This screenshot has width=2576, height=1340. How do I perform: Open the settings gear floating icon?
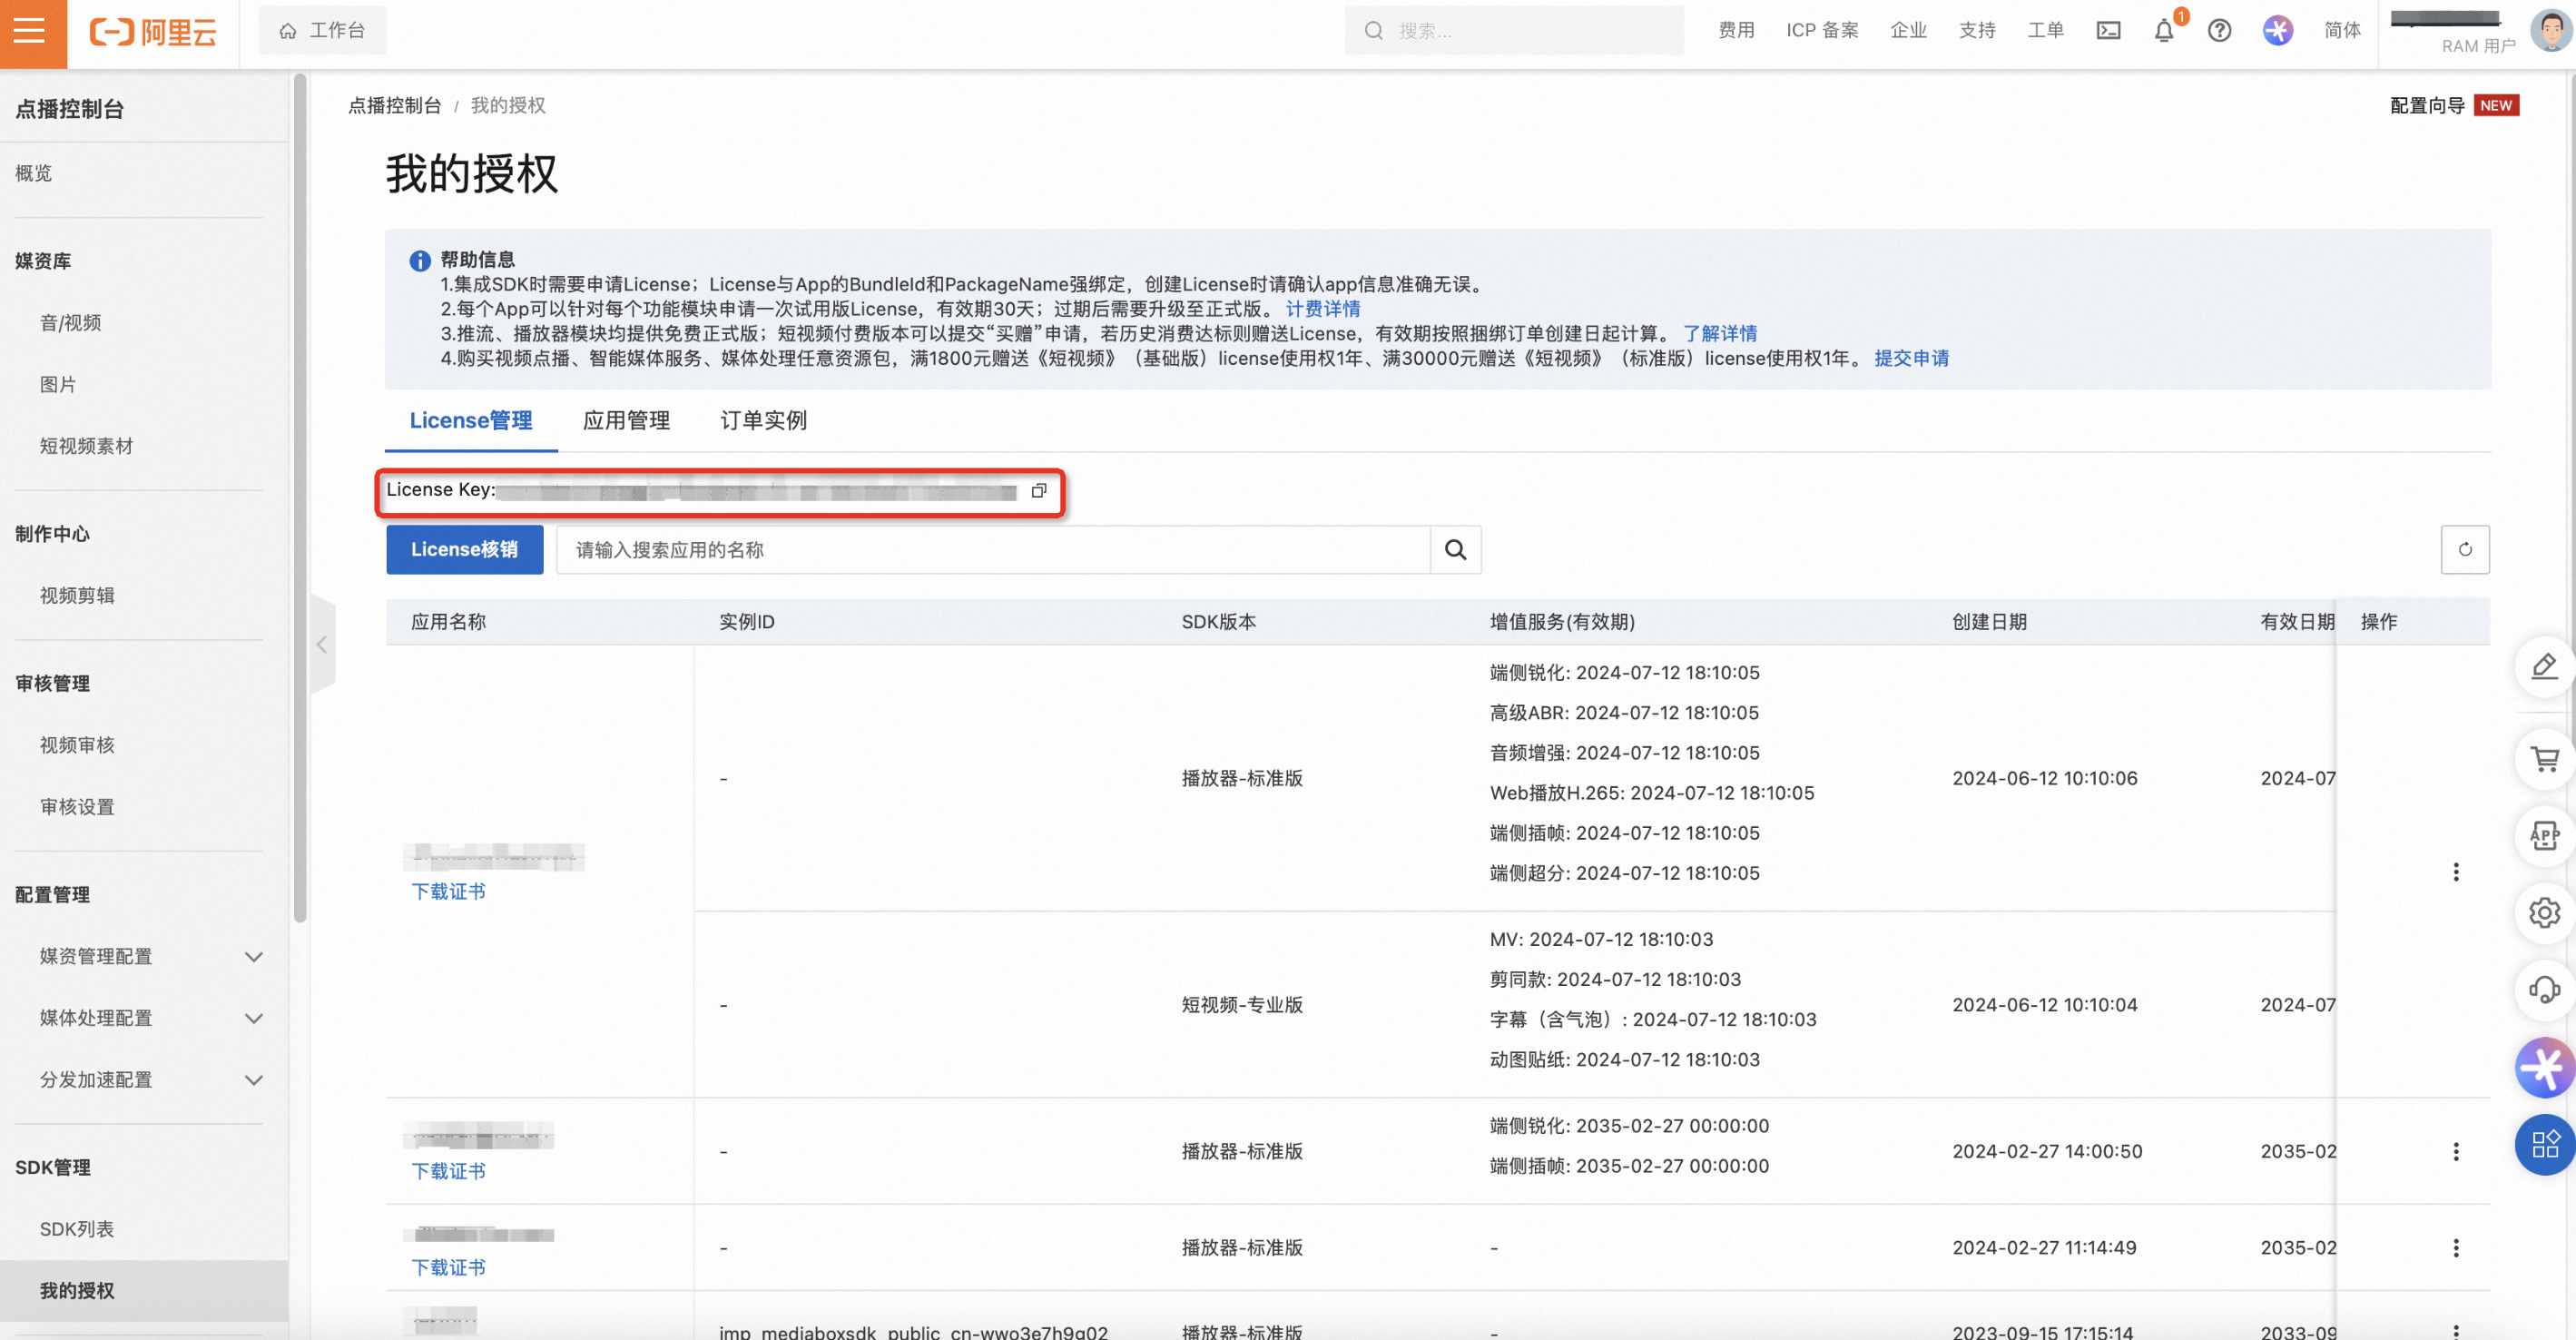point(2545,913)
